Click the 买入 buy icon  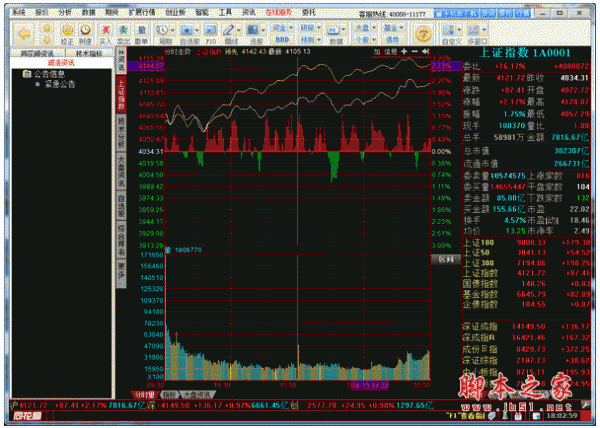click(105, 30)
